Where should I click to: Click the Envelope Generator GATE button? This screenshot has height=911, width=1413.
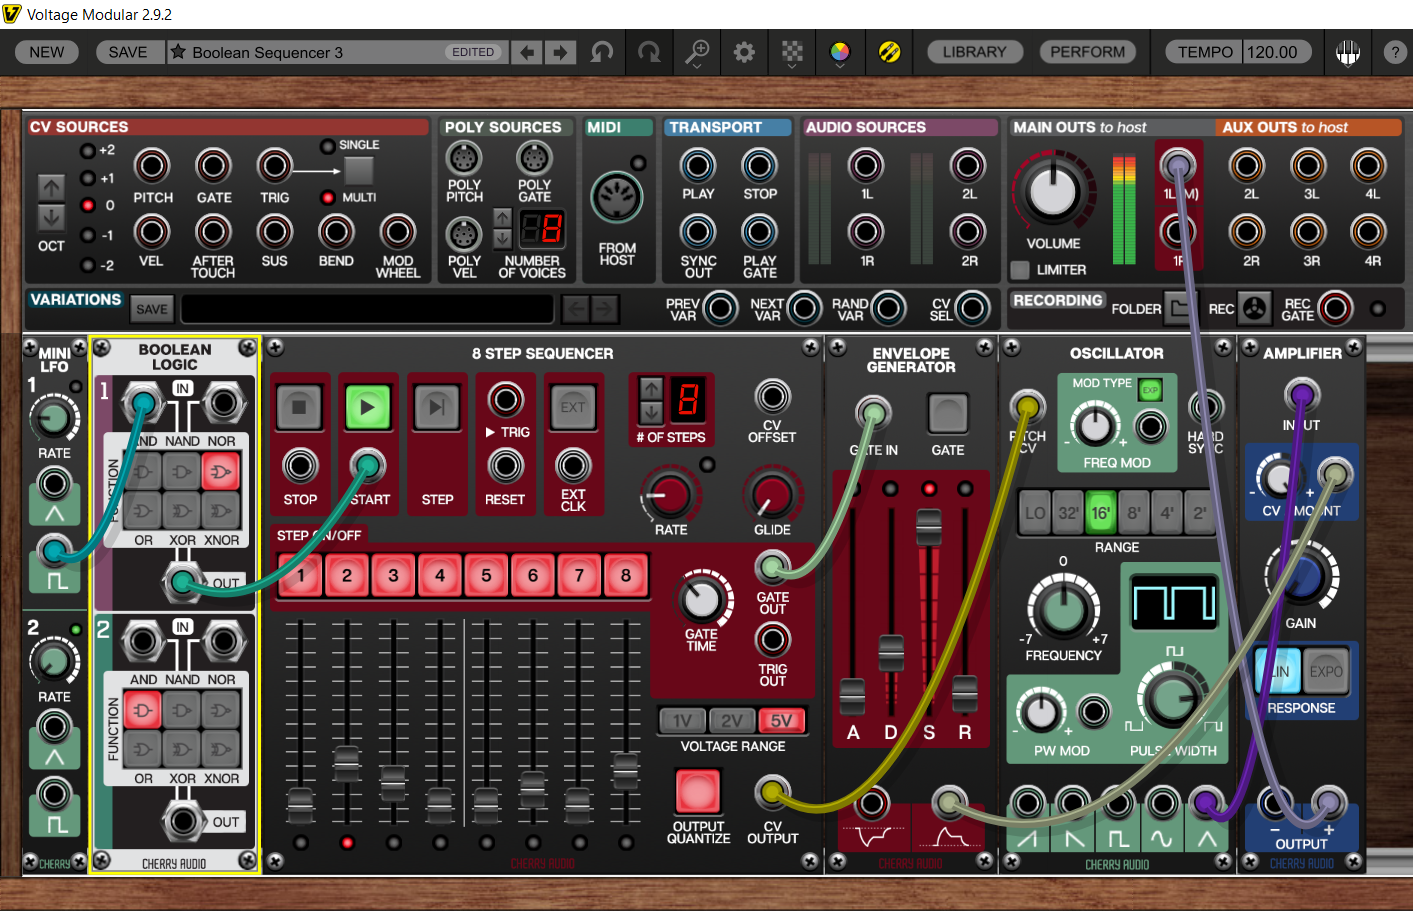tap(948, 413)
